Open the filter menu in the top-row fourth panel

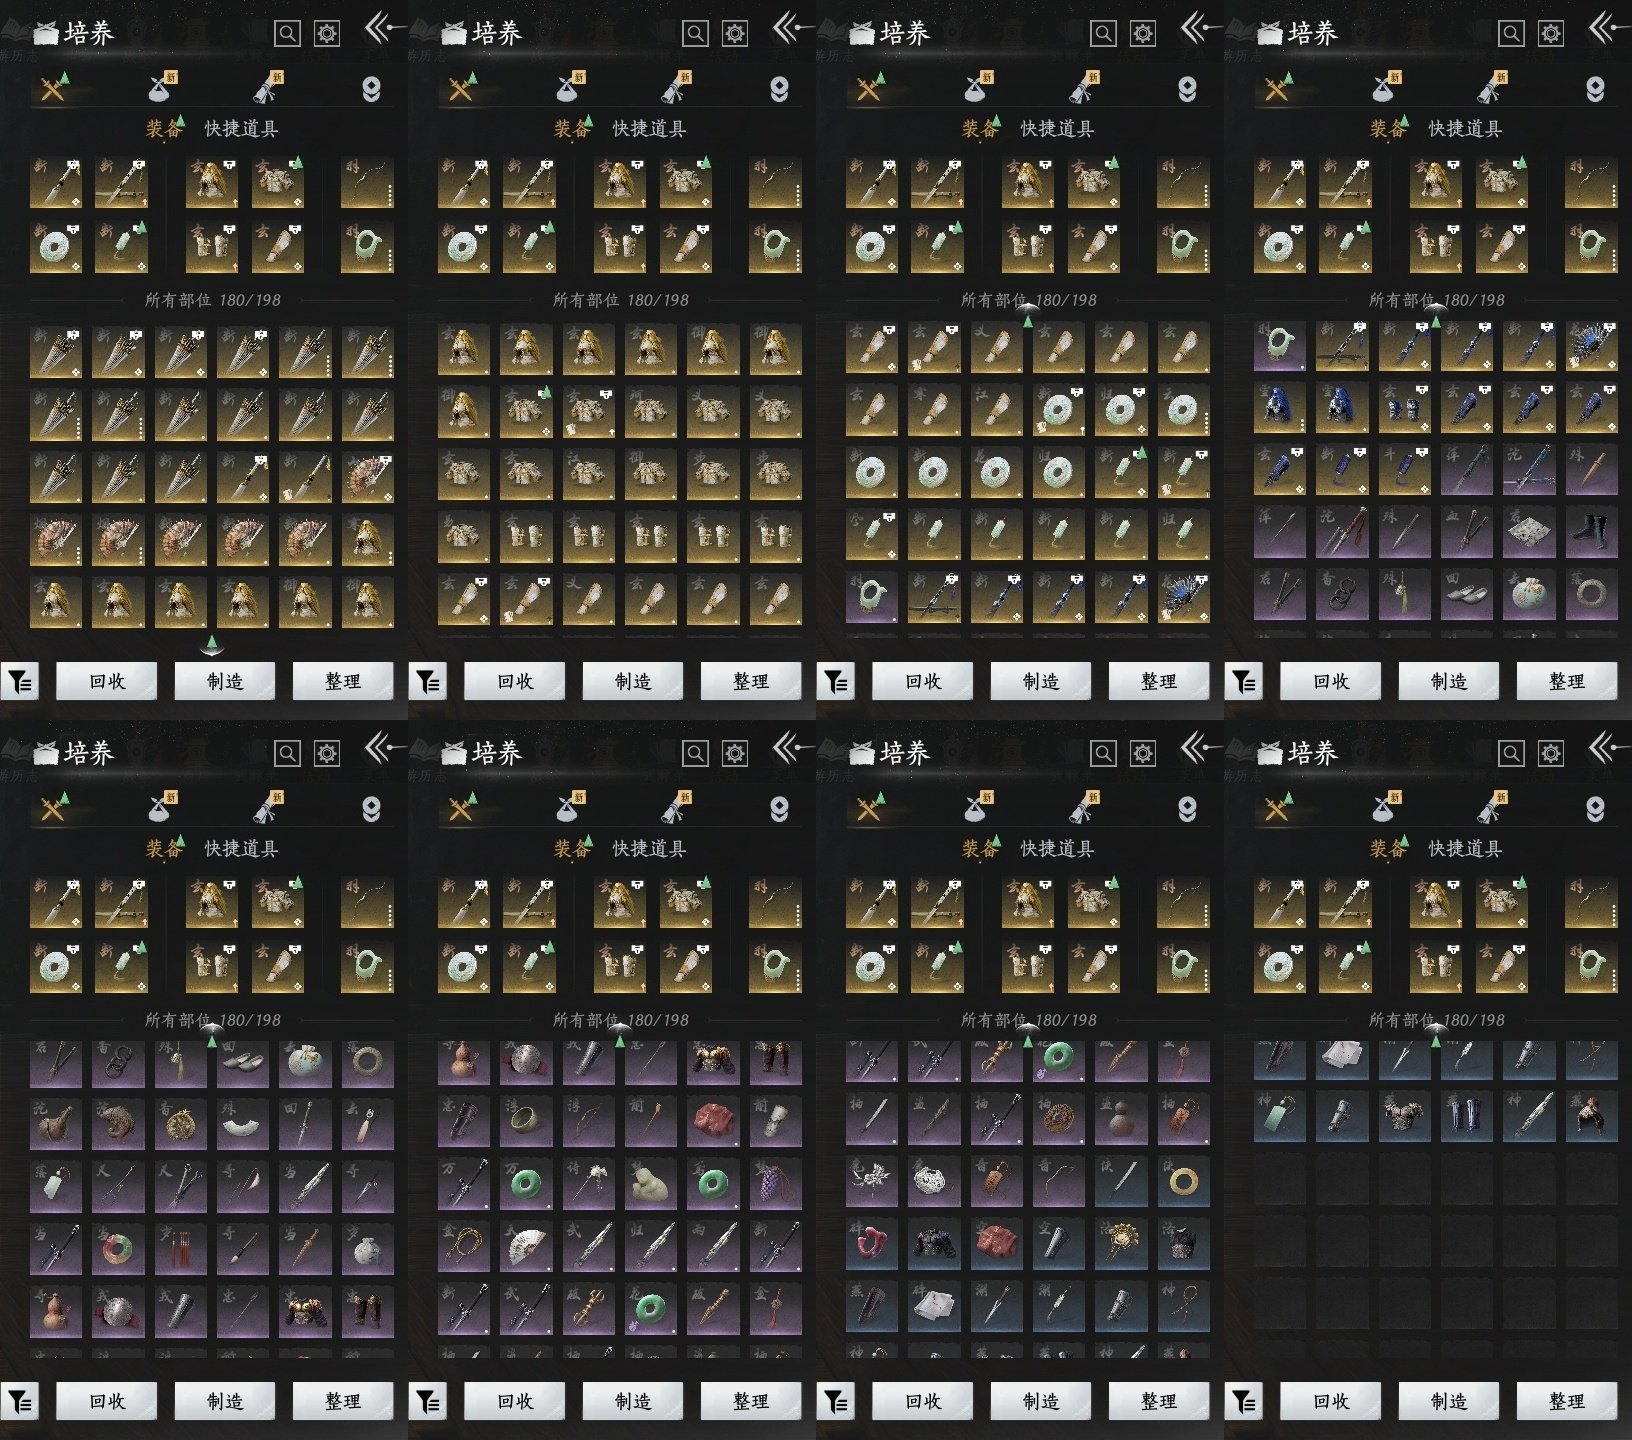pyautogui.click(x=1244, y=682)
